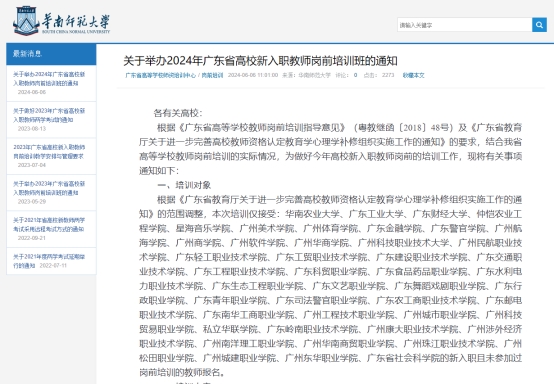Open sidebar news item dated 2022-07-11
Viewport: 554px width, 384px height.
pyautogui.click(x=49, y=261)
